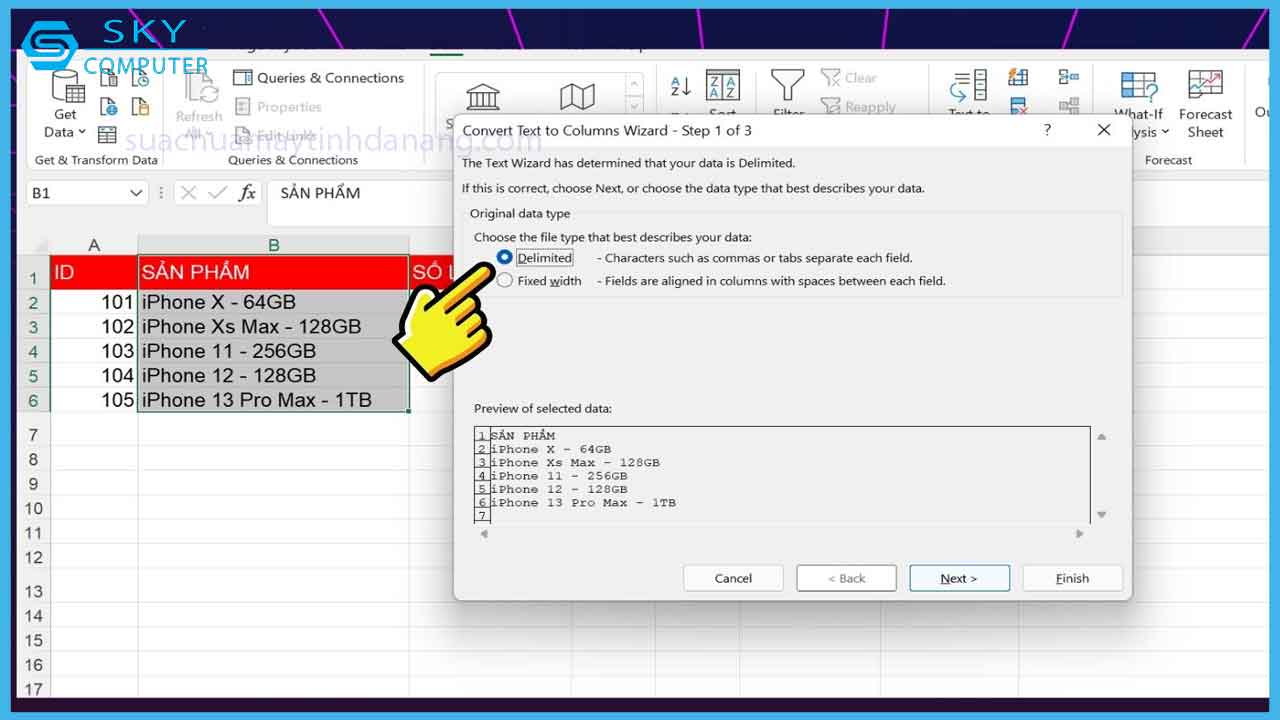Select row 12 header

34,557
